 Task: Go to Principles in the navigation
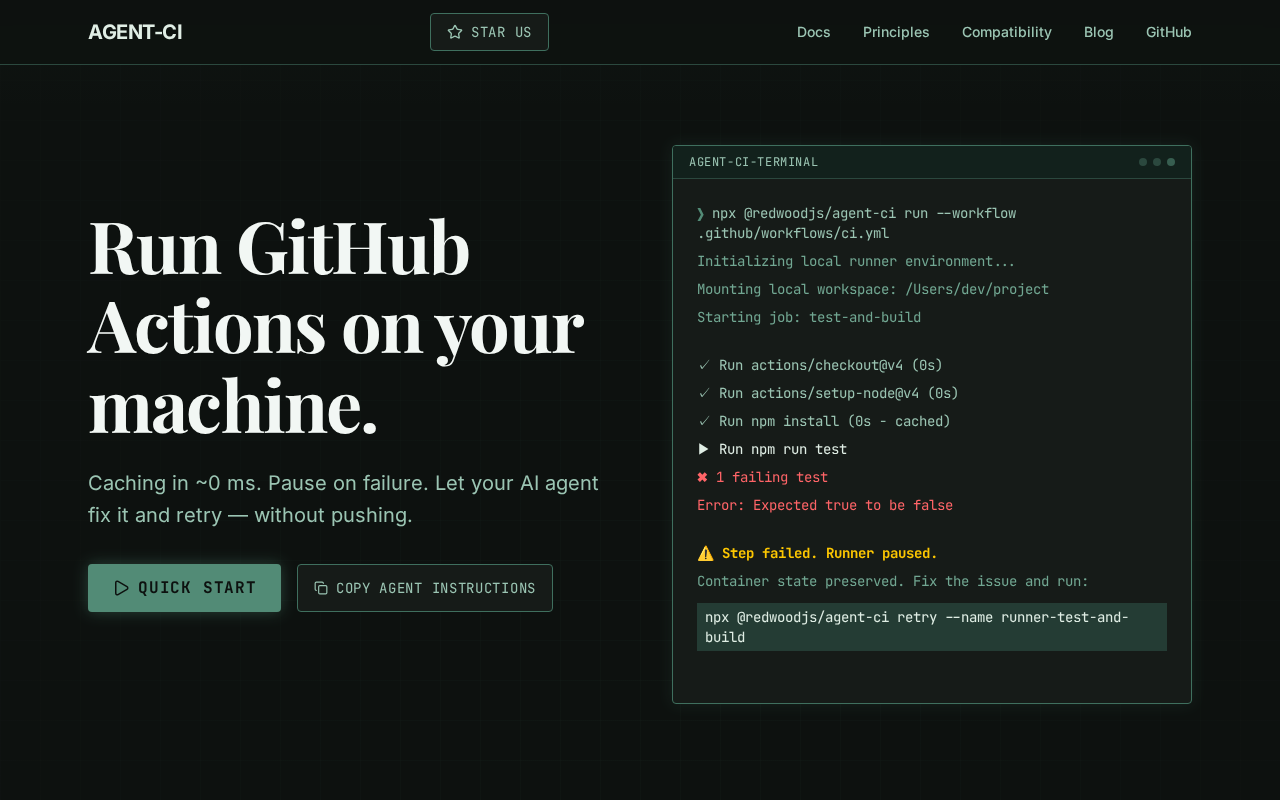(x=896, y=32)
